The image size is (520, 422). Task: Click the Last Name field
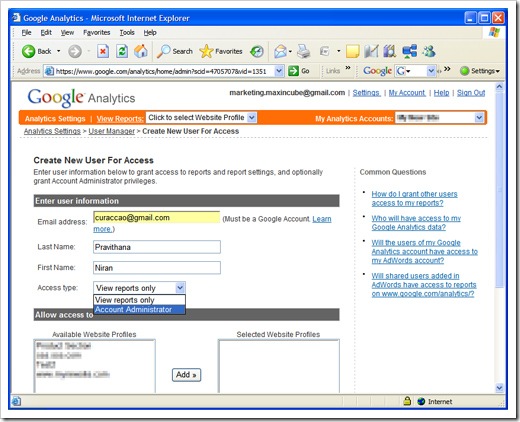coord(157,247)
